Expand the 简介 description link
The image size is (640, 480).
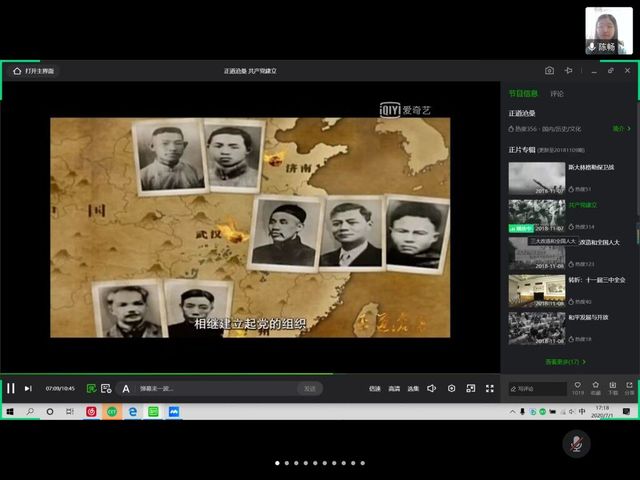click(620, 129)
